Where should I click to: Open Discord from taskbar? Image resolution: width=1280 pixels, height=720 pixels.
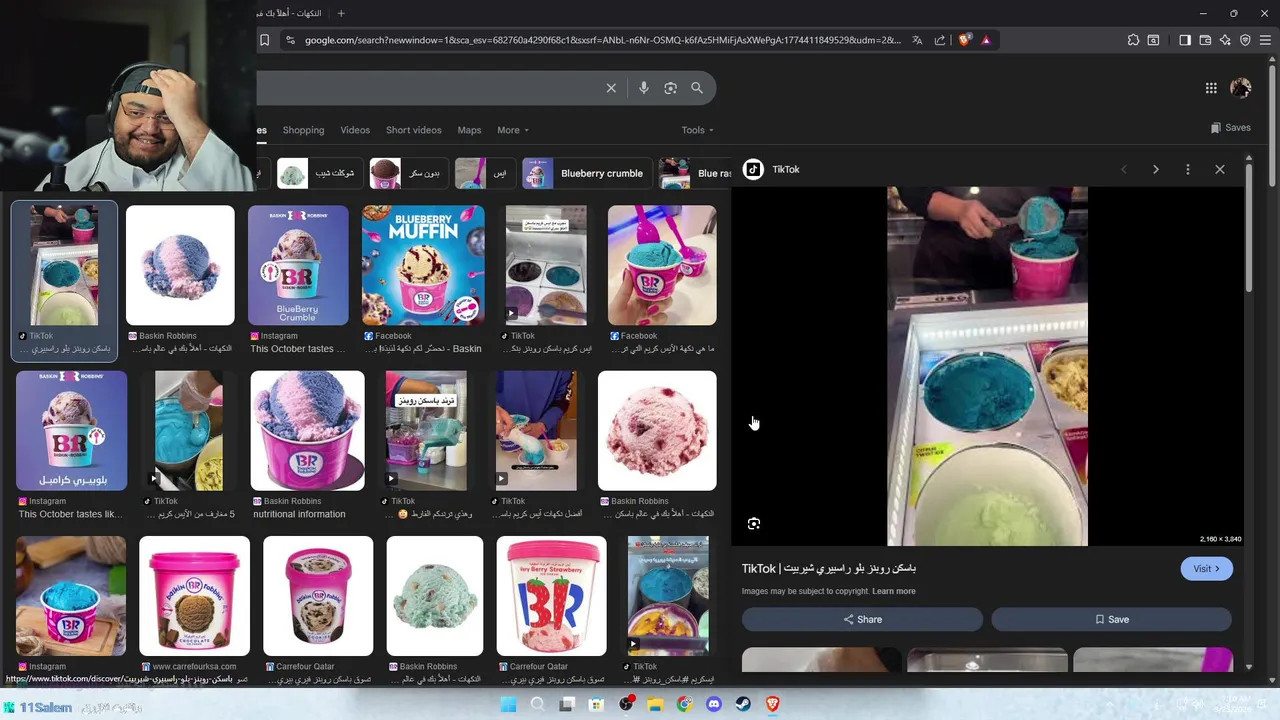714,704
